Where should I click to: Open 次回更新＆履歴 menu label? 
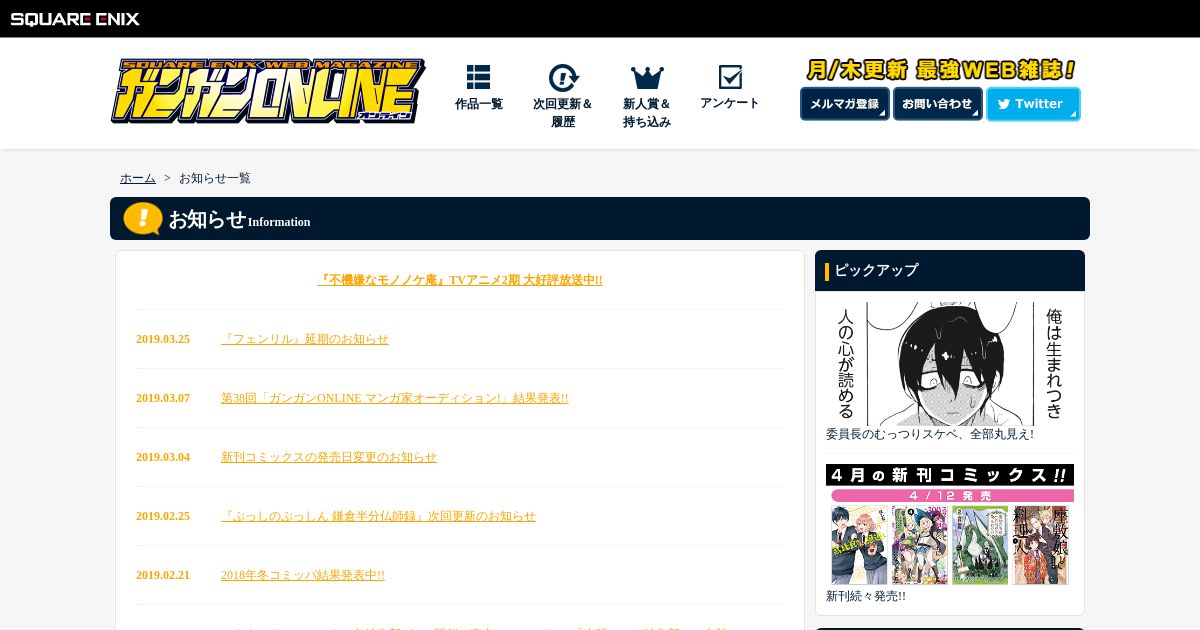[563, 113]
